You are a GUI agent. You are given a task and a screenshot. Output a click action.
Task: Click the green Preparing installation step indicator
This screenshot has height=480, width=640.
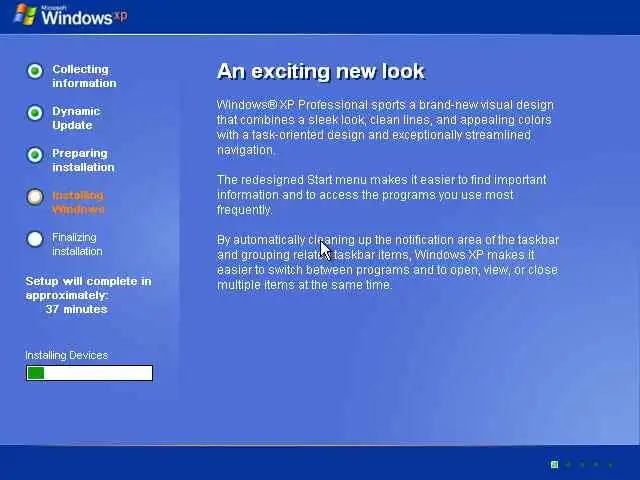tap(35, 155)
